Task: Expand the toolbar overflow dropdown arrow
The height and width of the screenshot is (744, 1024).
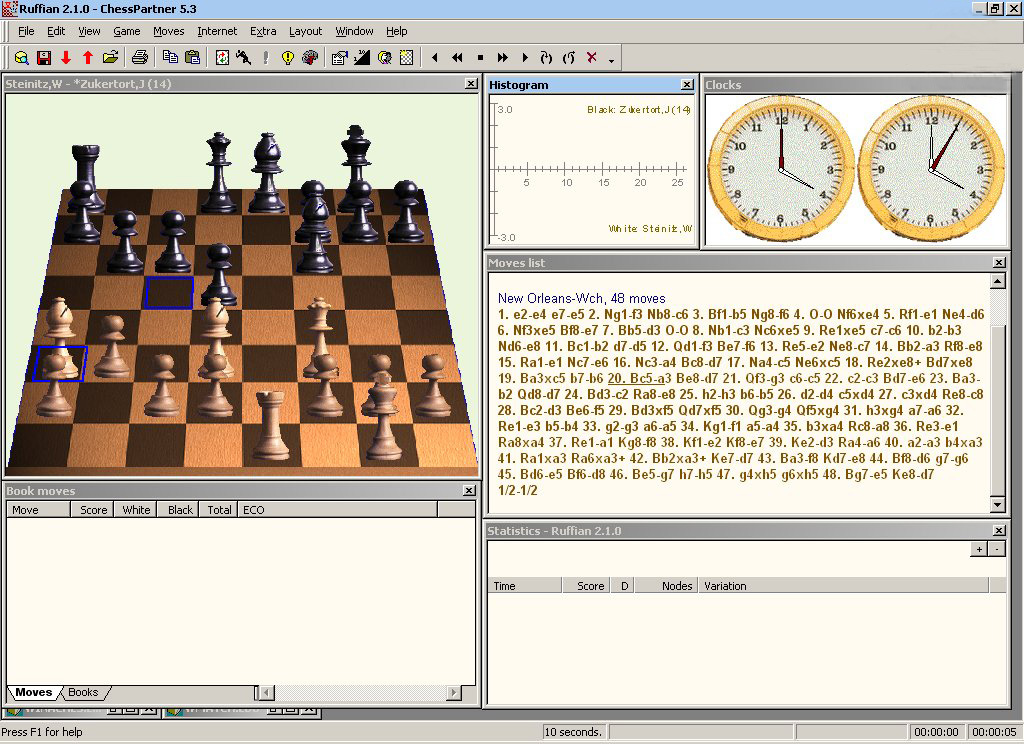Action: coord(611,61)
